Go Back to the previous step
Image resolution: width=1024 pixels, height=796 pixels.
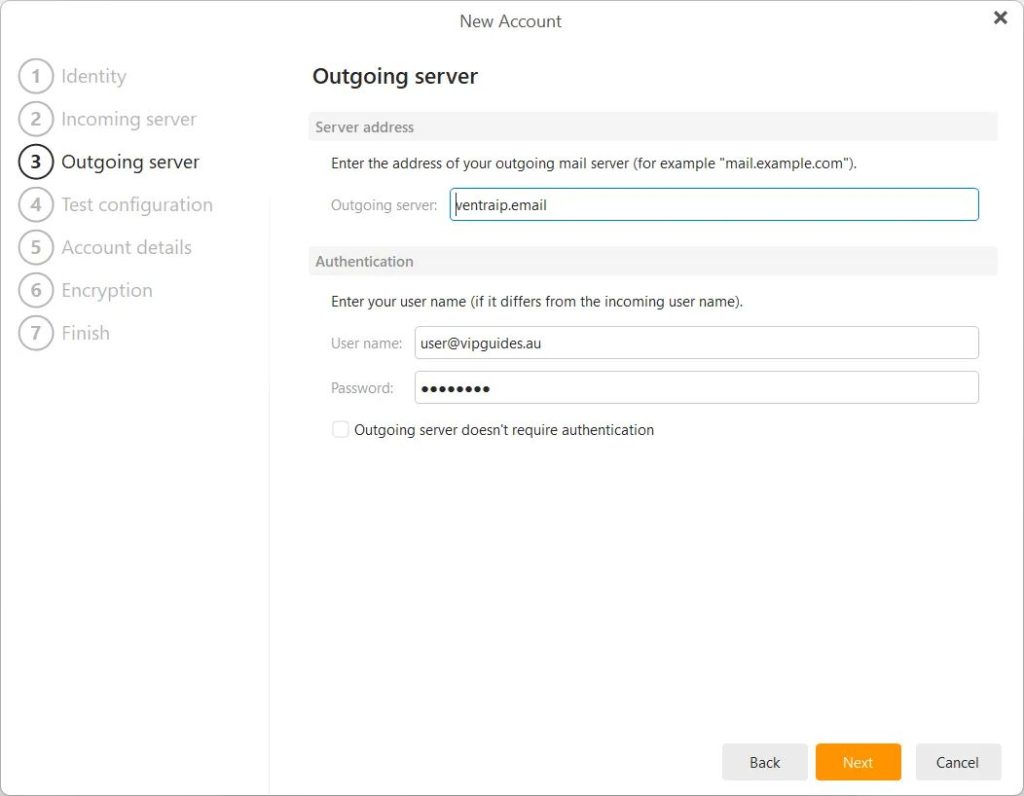click(764, 762)
